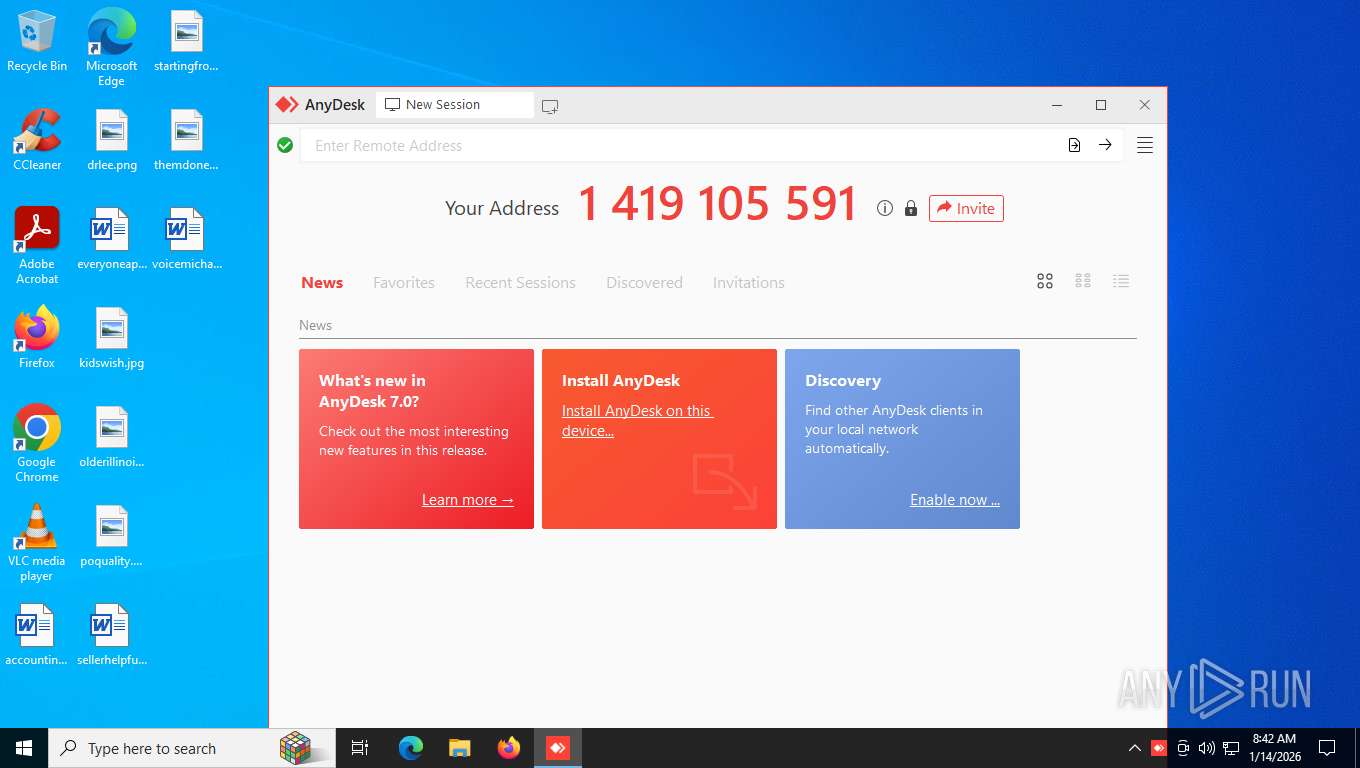Viewport: 1360px width, 768px height.
Task: Switch to Recent Sessions tab
Action: (x=520, y=283)
